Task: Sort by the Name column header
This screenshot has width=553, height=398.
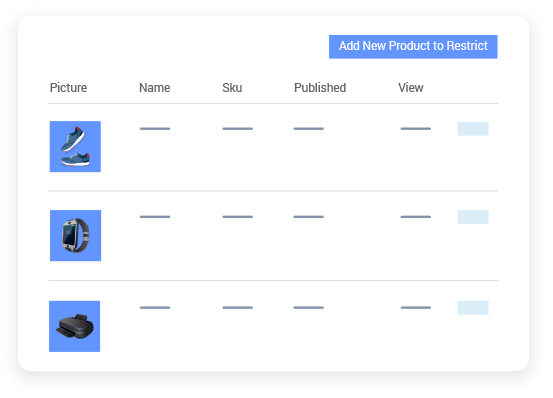Action: (x=154, y=88)
